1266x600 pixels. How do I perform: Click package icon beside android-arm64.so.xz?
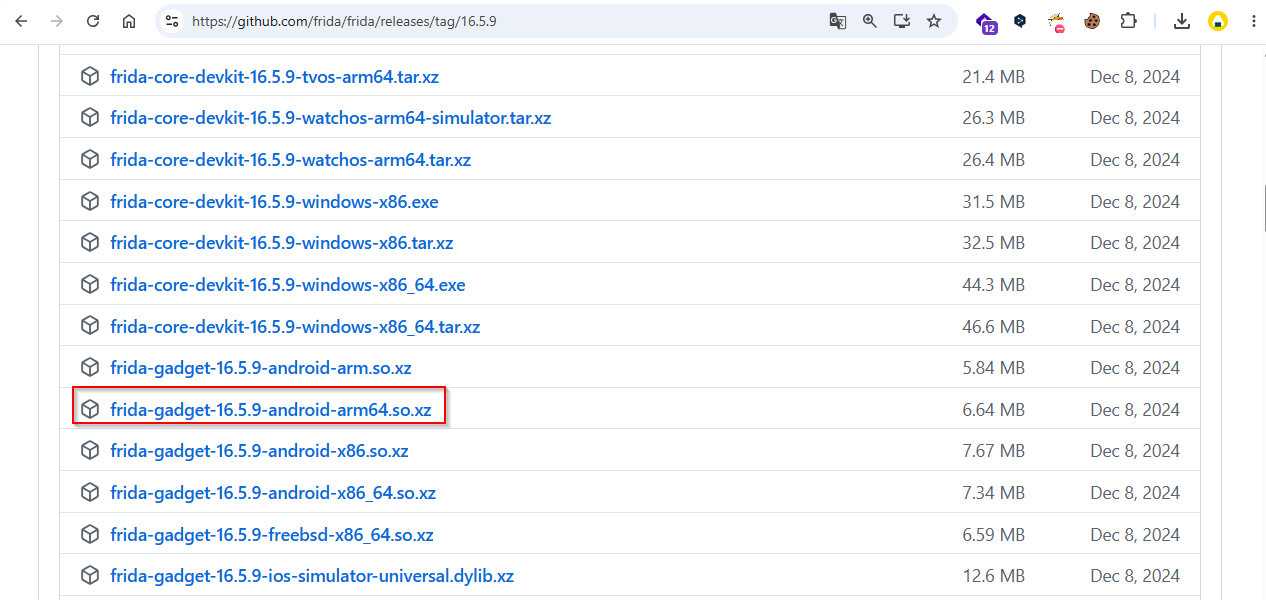90,410
